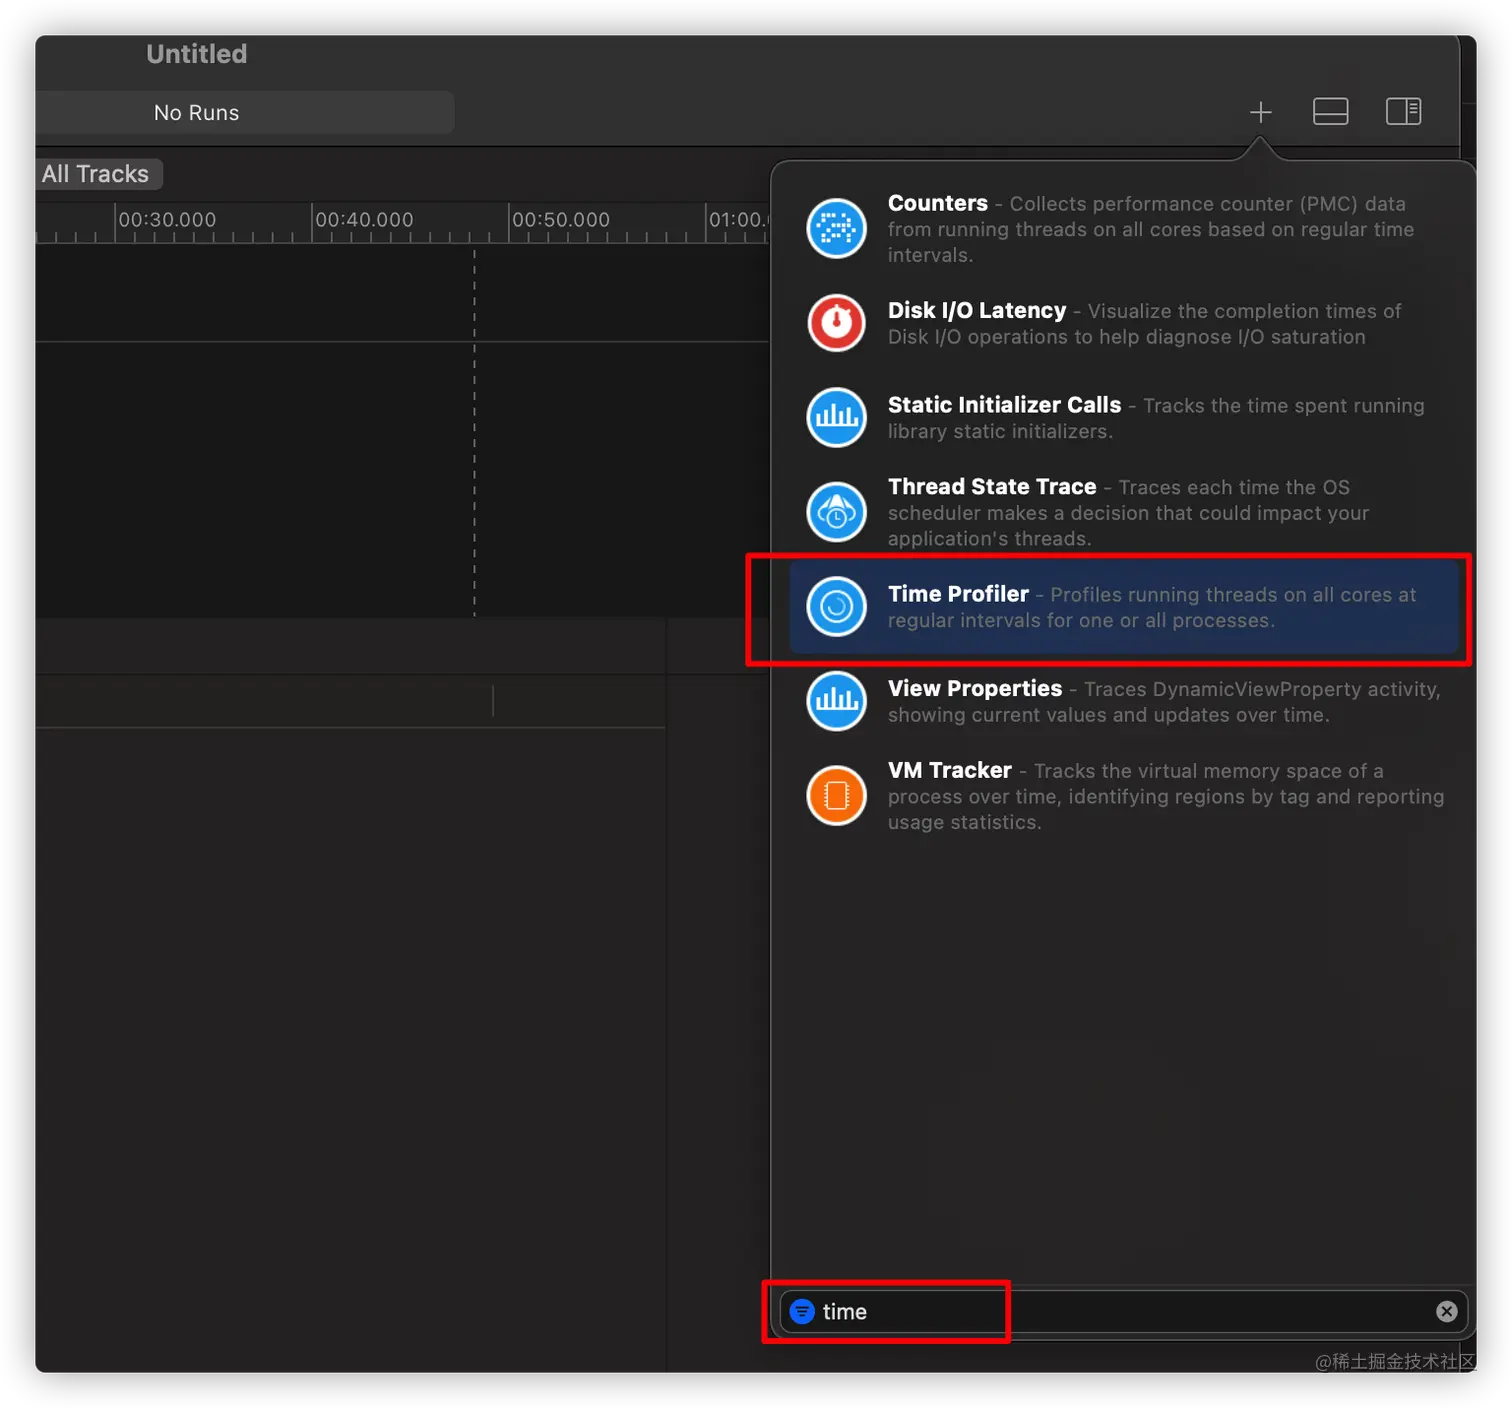Click the Static Initializer Calls icon
The width and height of the screenshot is (1512, 1408).
pos(836,417)
